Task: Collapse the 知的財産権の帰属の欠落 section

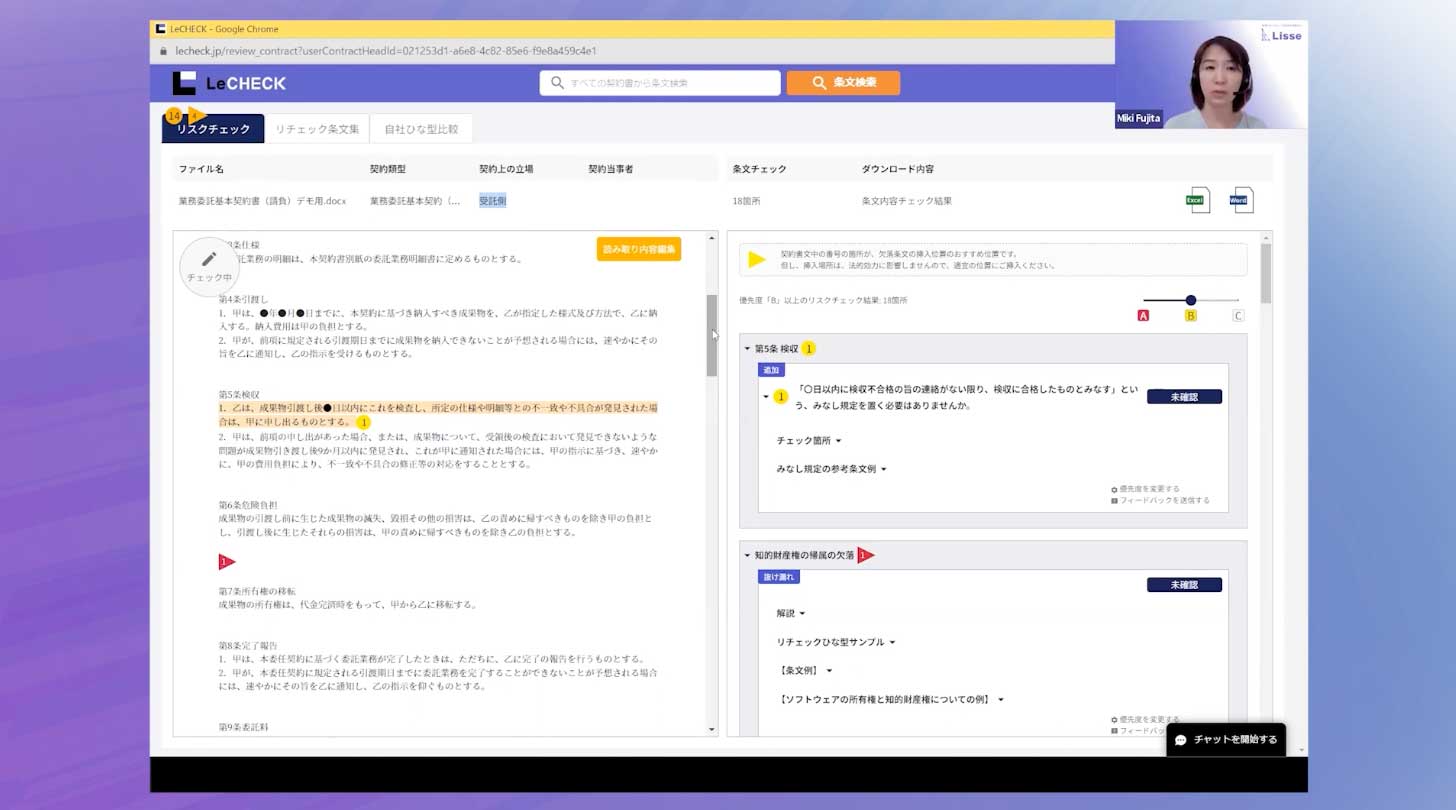Action: click(x=747, y=556)
